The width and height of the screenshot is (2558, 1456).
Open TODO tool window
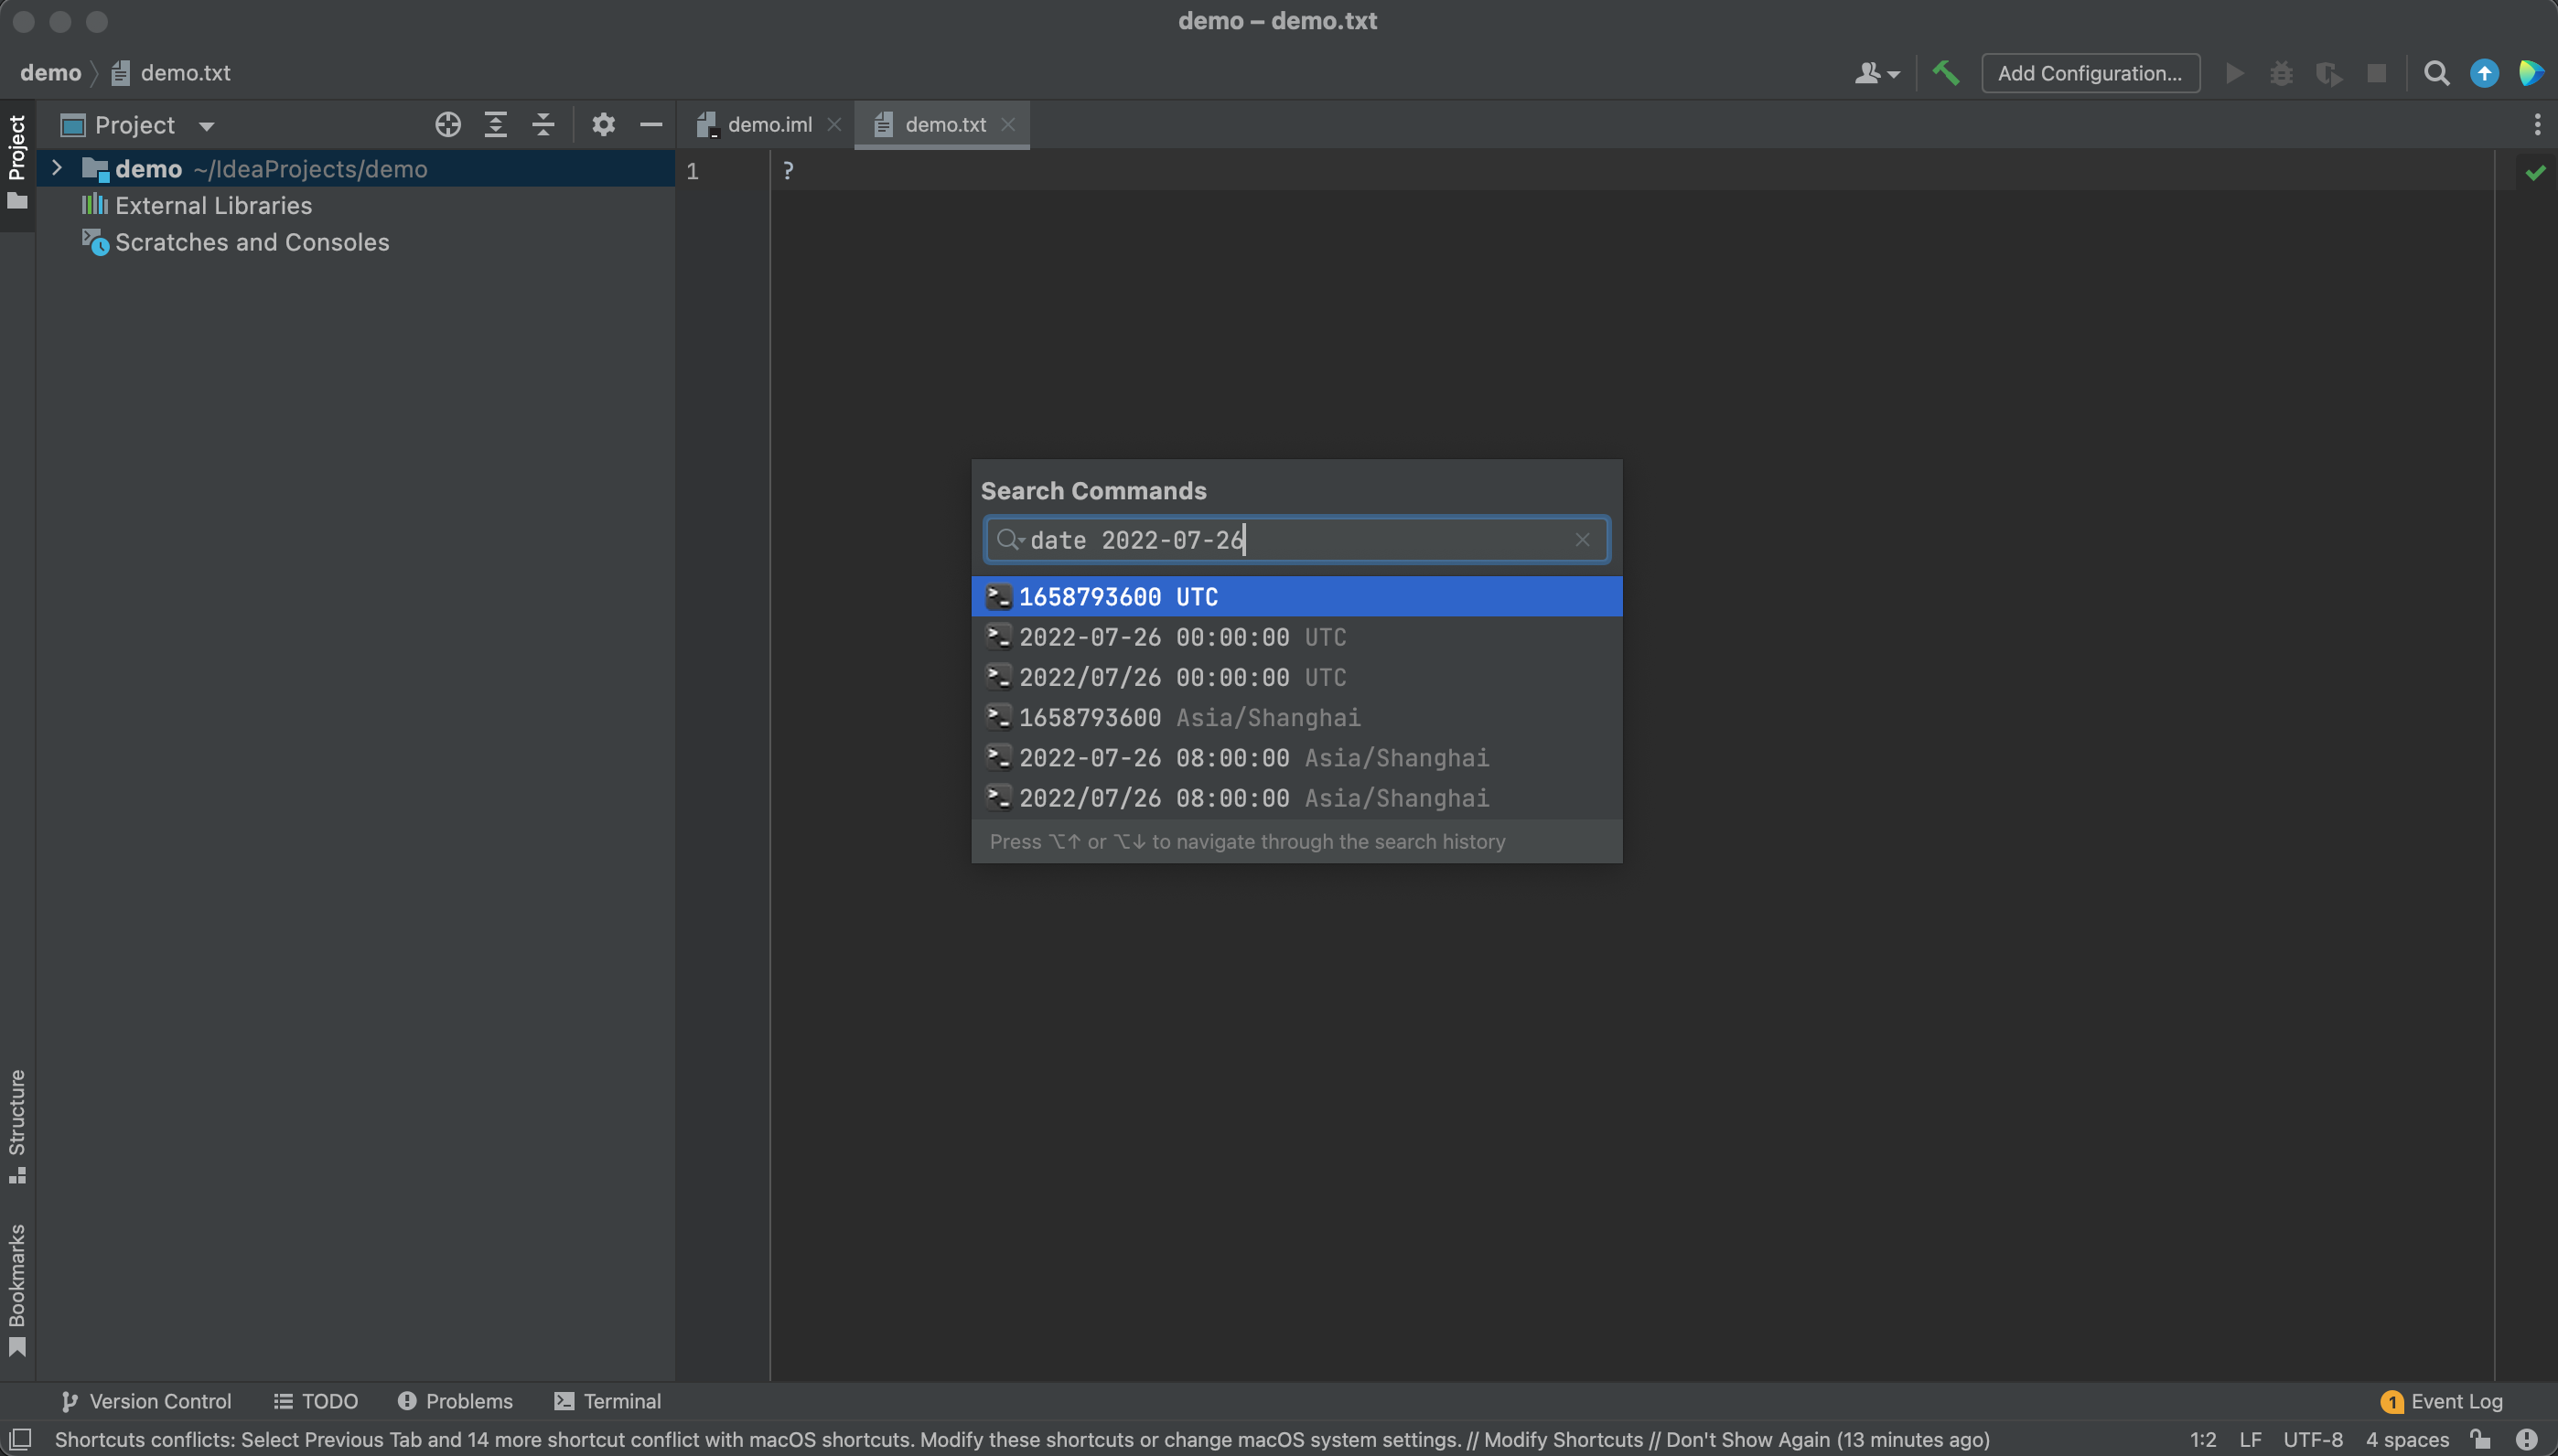[316, 1401]
